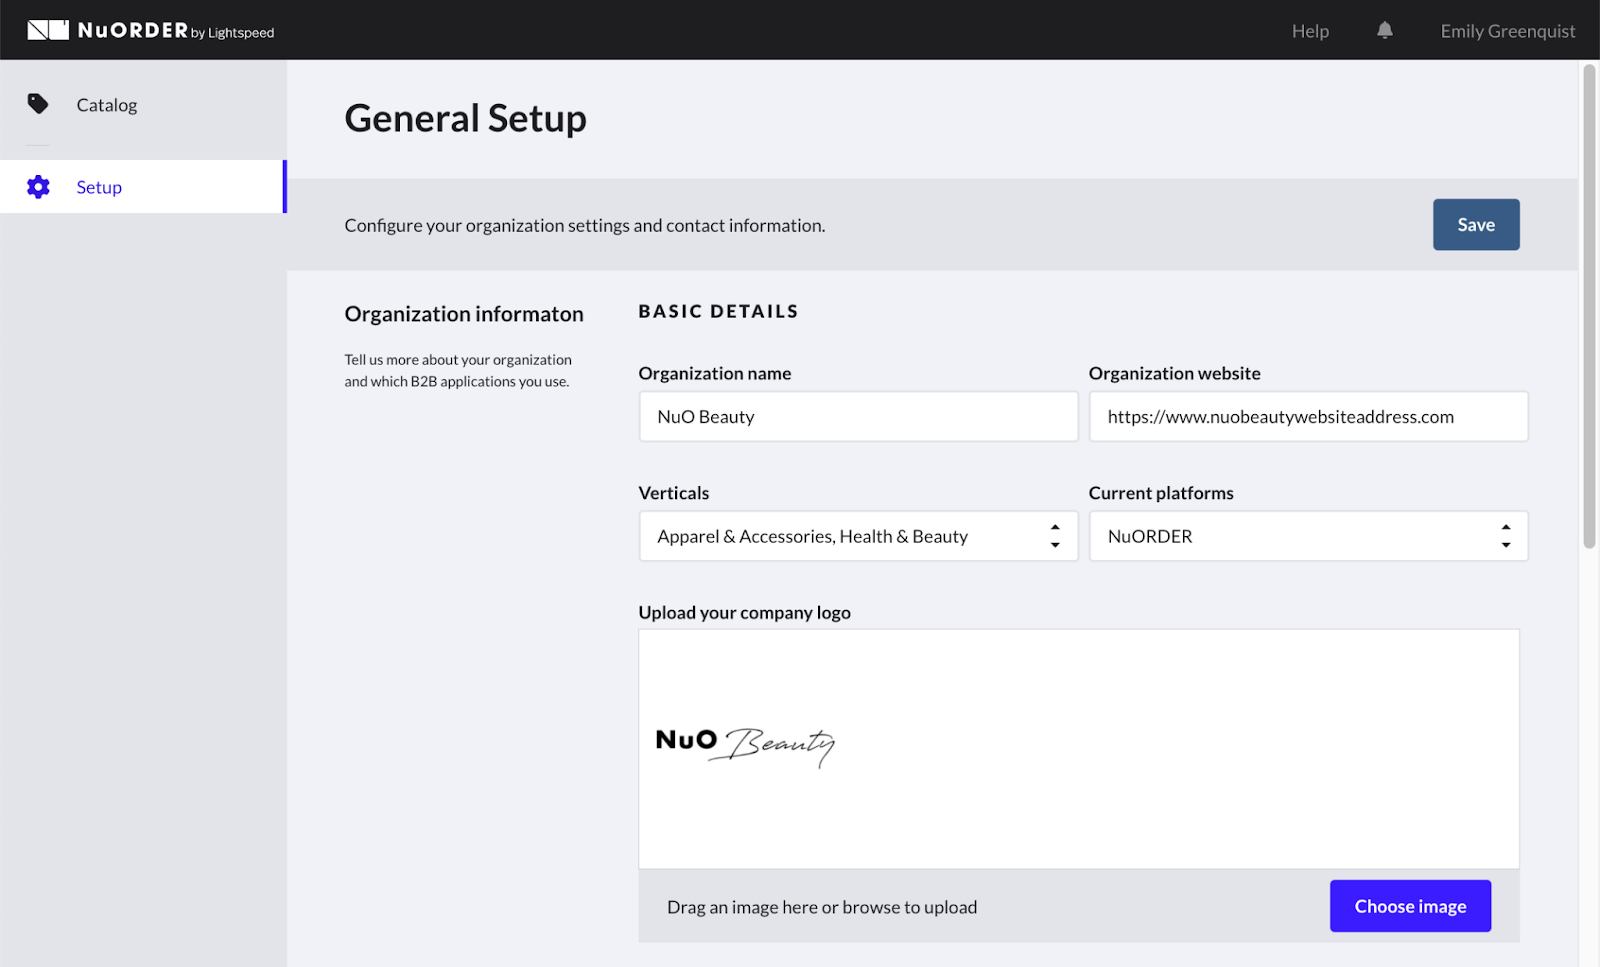This screenshot has height=967, width=1600.
Task: Click the General Setup heading
Action: (465, 118)
